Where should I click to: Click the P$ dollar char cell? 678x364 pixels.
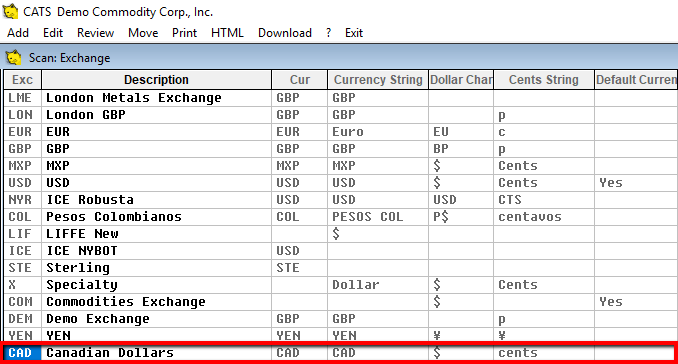(461, 217)
